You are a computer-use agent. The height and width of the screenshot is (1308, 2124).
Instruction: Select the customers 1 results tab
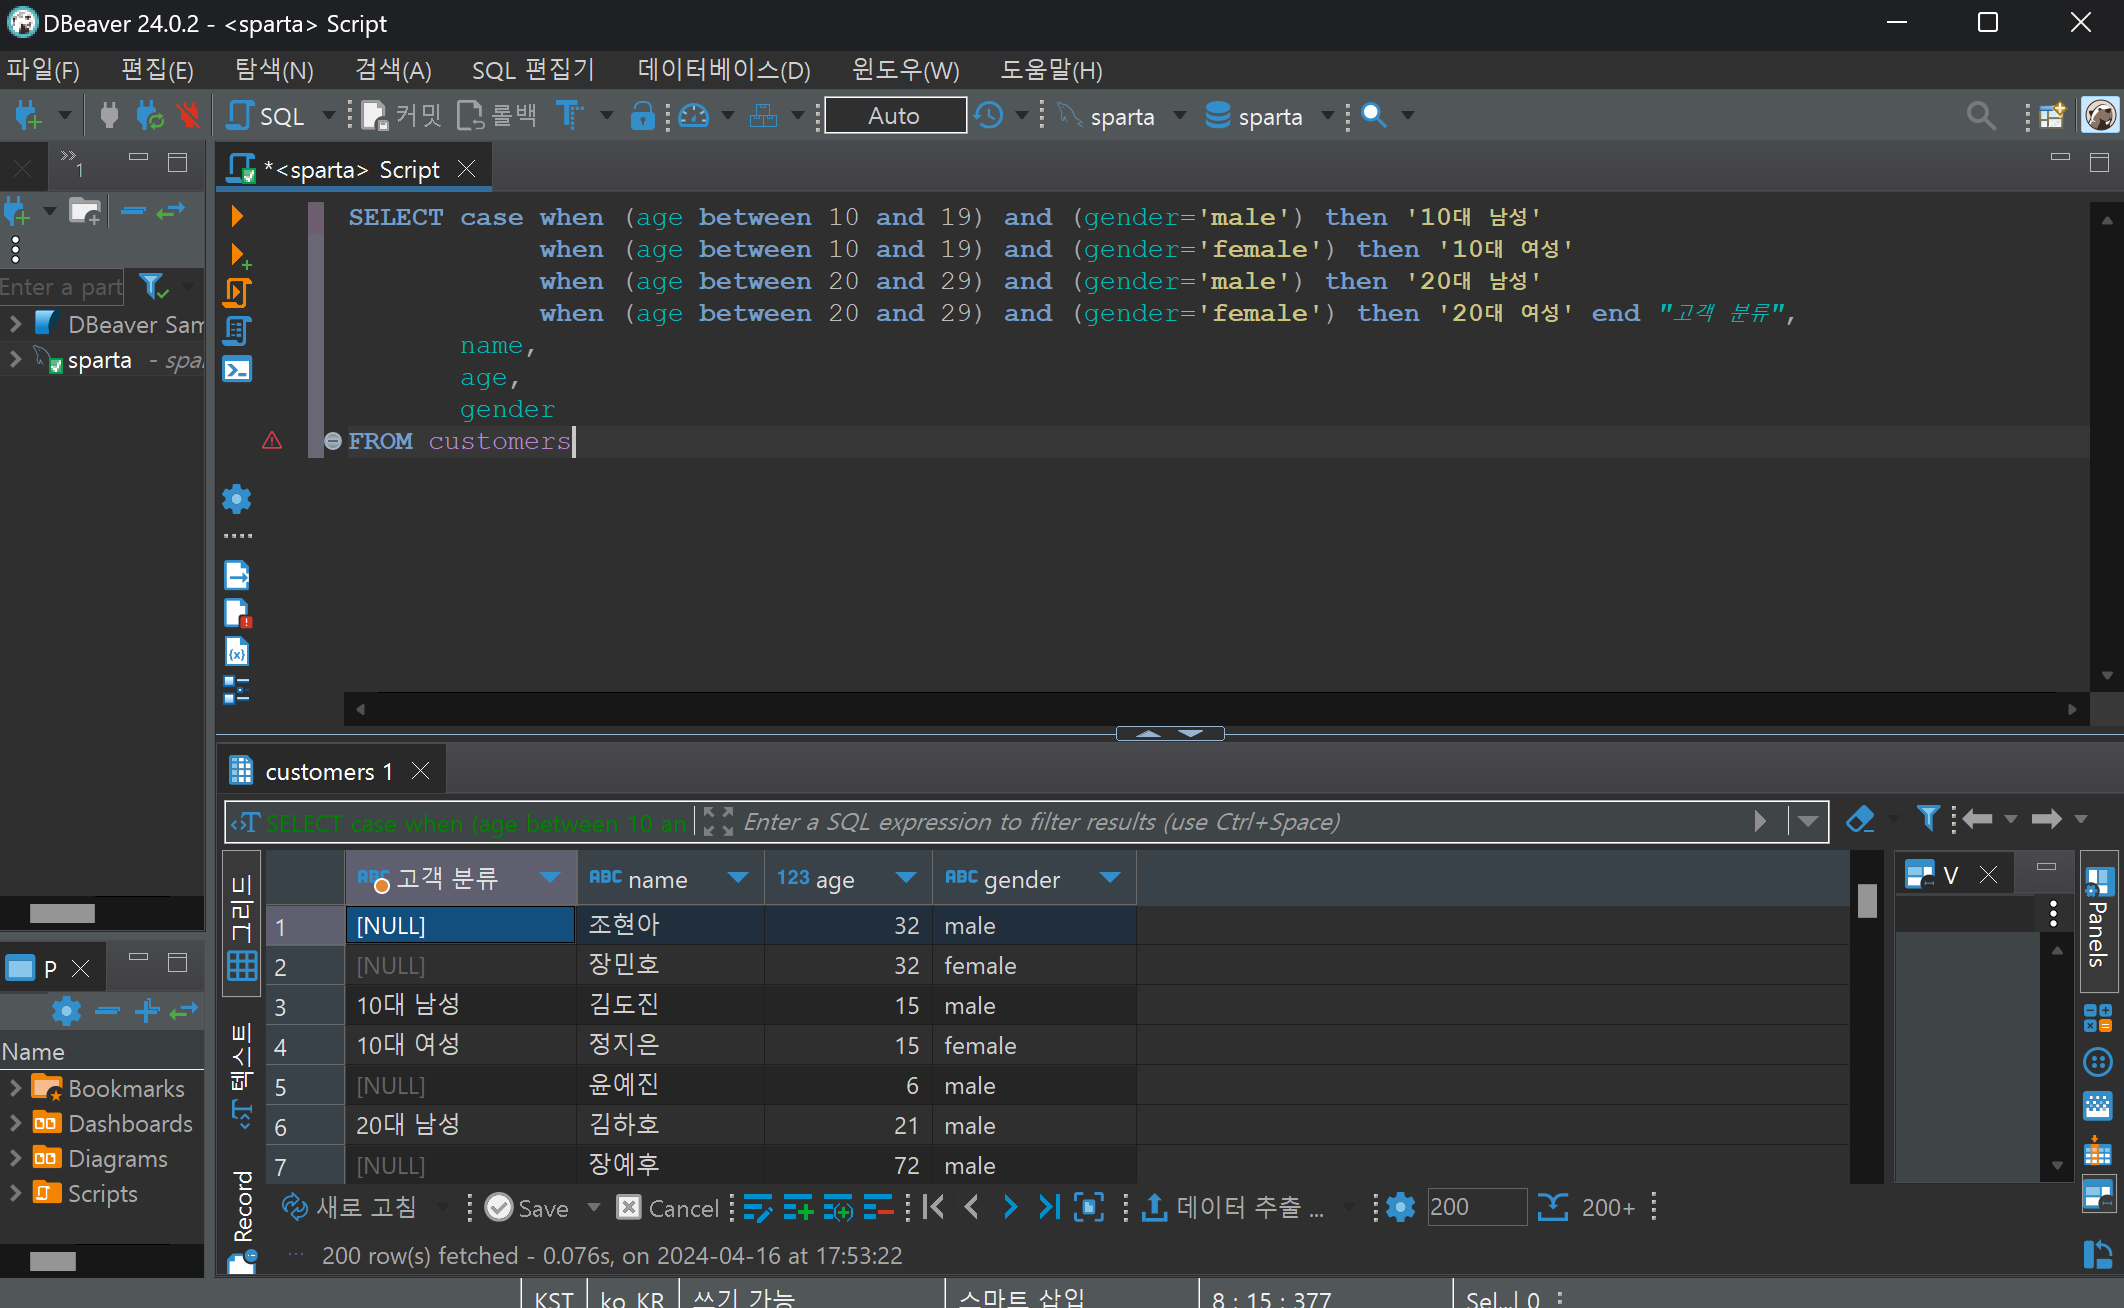tap(327, 772)
